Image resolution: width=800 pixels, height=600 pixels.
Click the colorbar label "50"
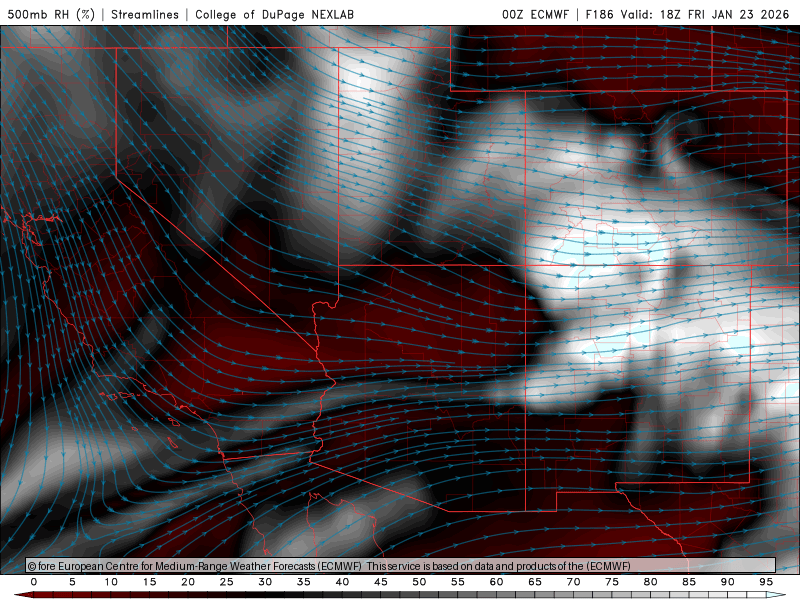pyautogui.click(x=419, y=582)
